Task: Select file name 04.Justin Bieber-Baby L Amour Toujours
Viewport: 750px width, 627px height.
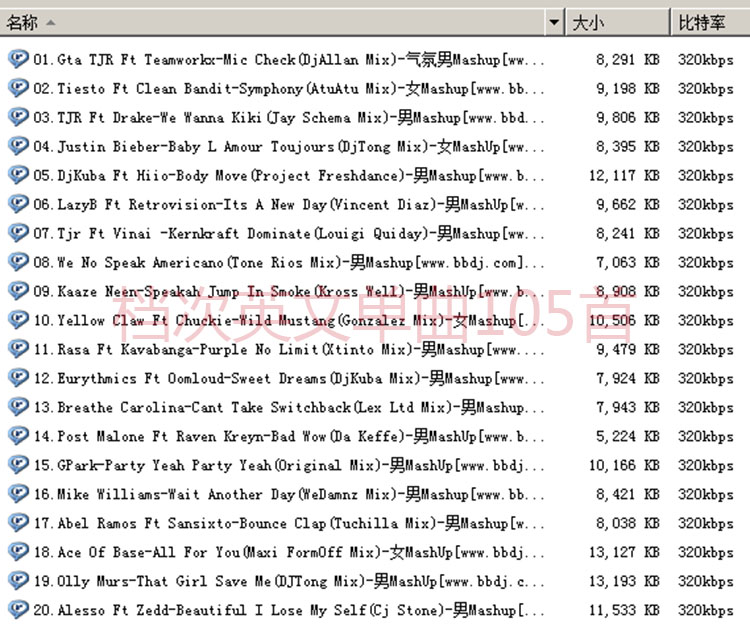Action: tap(288, 147)
